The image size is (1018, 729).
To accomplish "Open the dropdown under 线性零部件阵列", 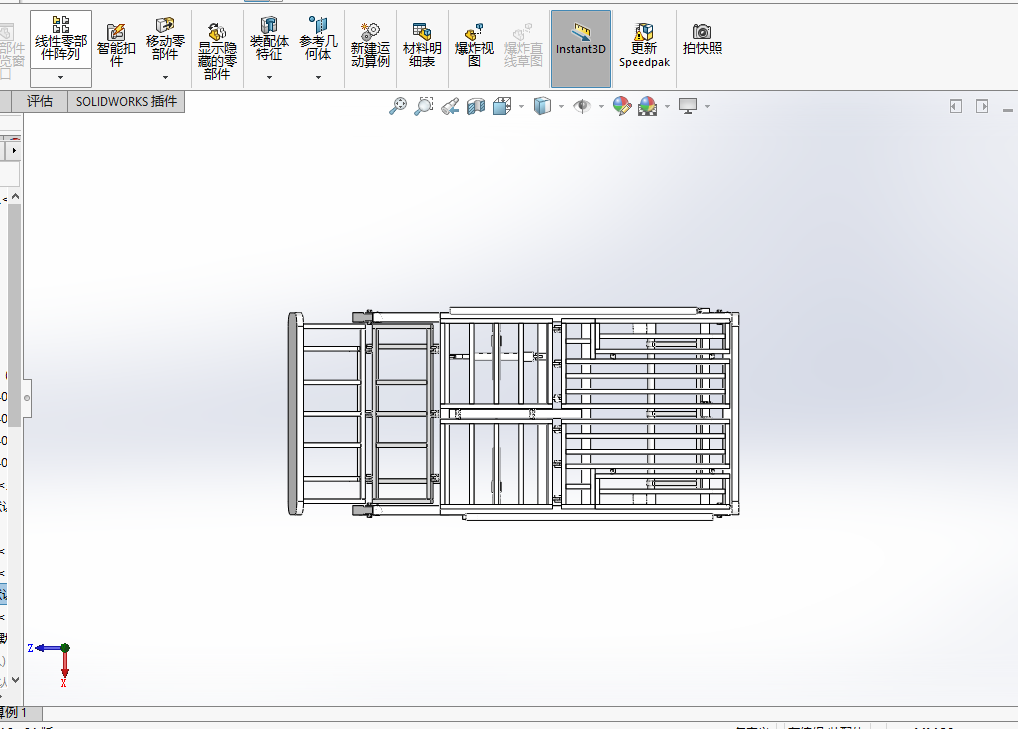I will point(60,78).
